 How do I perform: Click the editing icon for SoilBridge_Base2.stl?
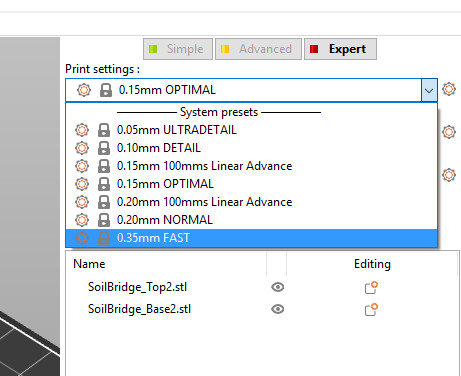(x=371, y=310)
